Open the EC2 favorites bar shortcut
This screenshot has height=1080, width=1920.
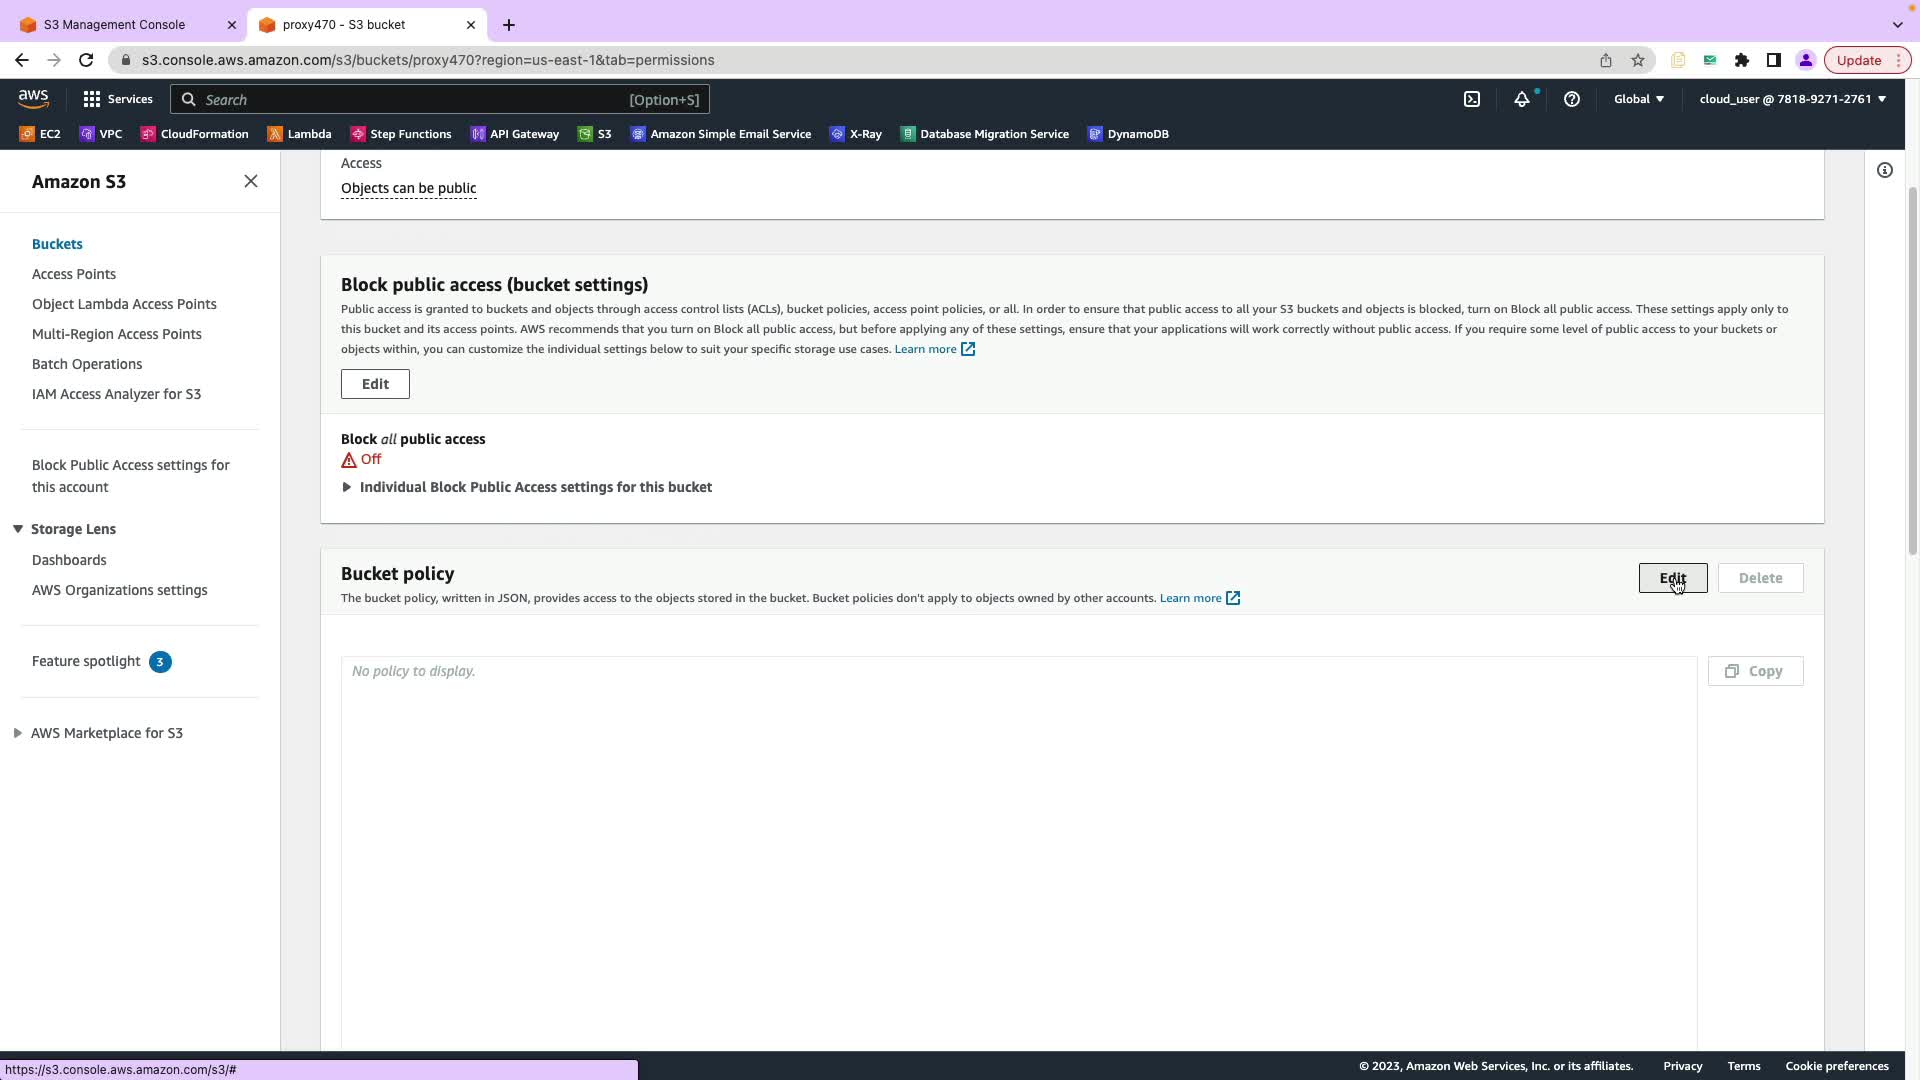click(40, 134)
